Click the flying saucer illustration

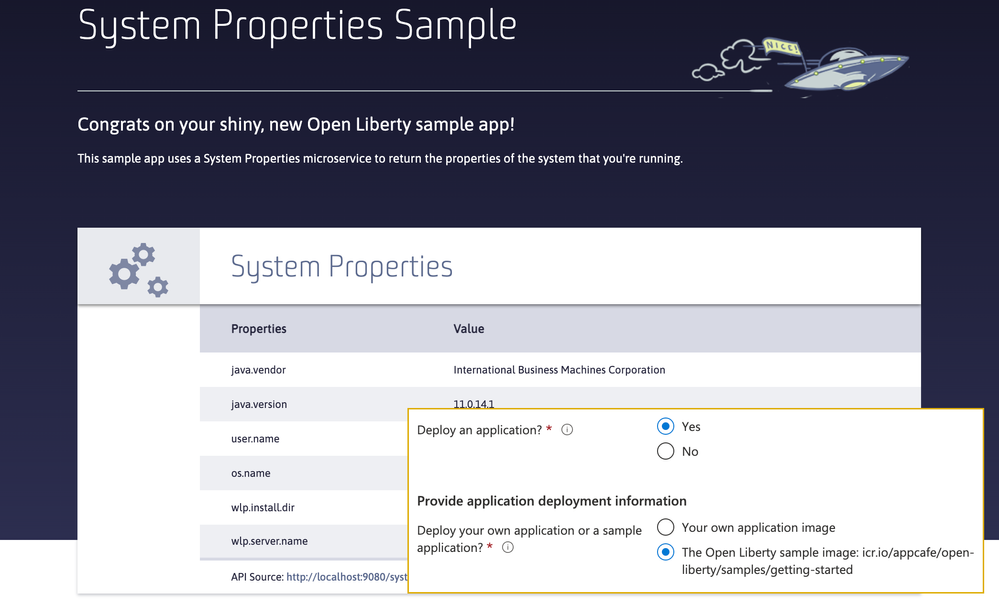[x=846, y=69]
